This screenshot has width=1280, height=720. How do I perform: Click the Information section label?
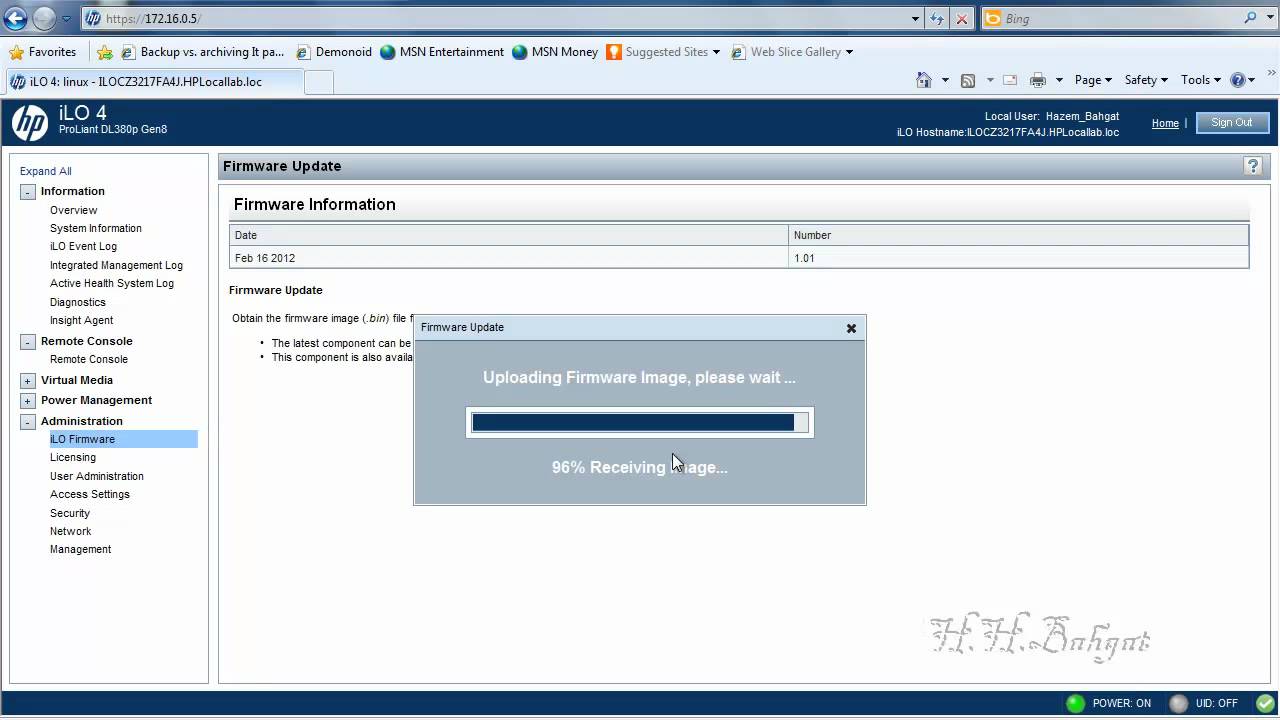point(72,191)
